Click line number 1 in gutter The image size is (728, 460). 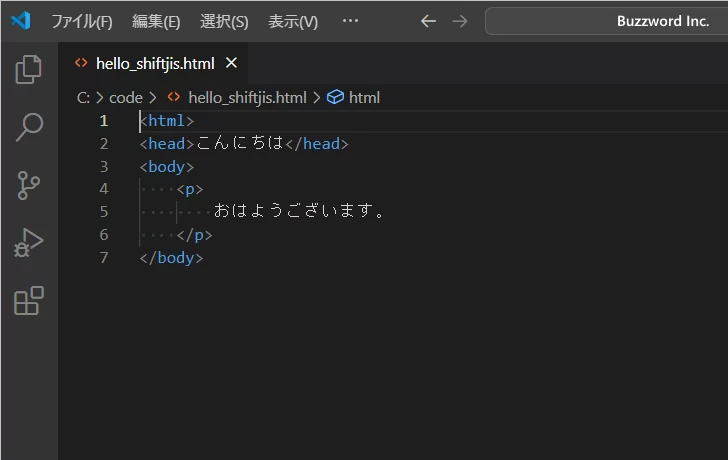(x=104, y=121)
